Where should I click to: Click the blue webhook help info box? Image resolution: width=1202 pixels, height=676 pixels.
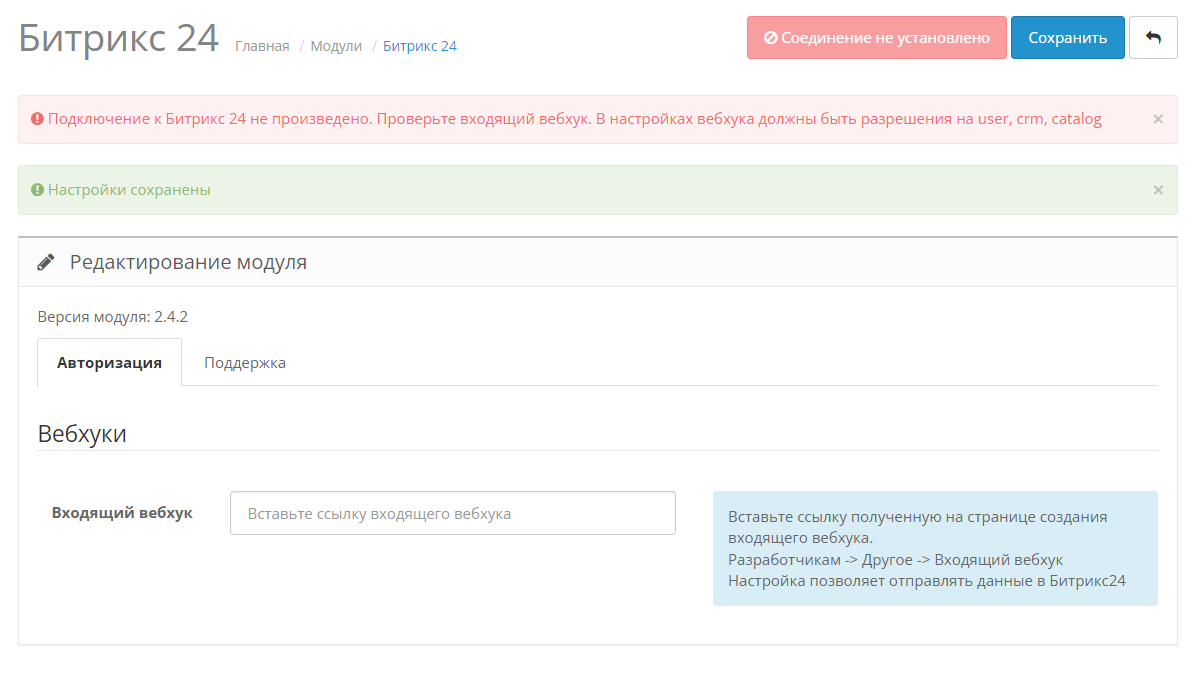point(935,548)
